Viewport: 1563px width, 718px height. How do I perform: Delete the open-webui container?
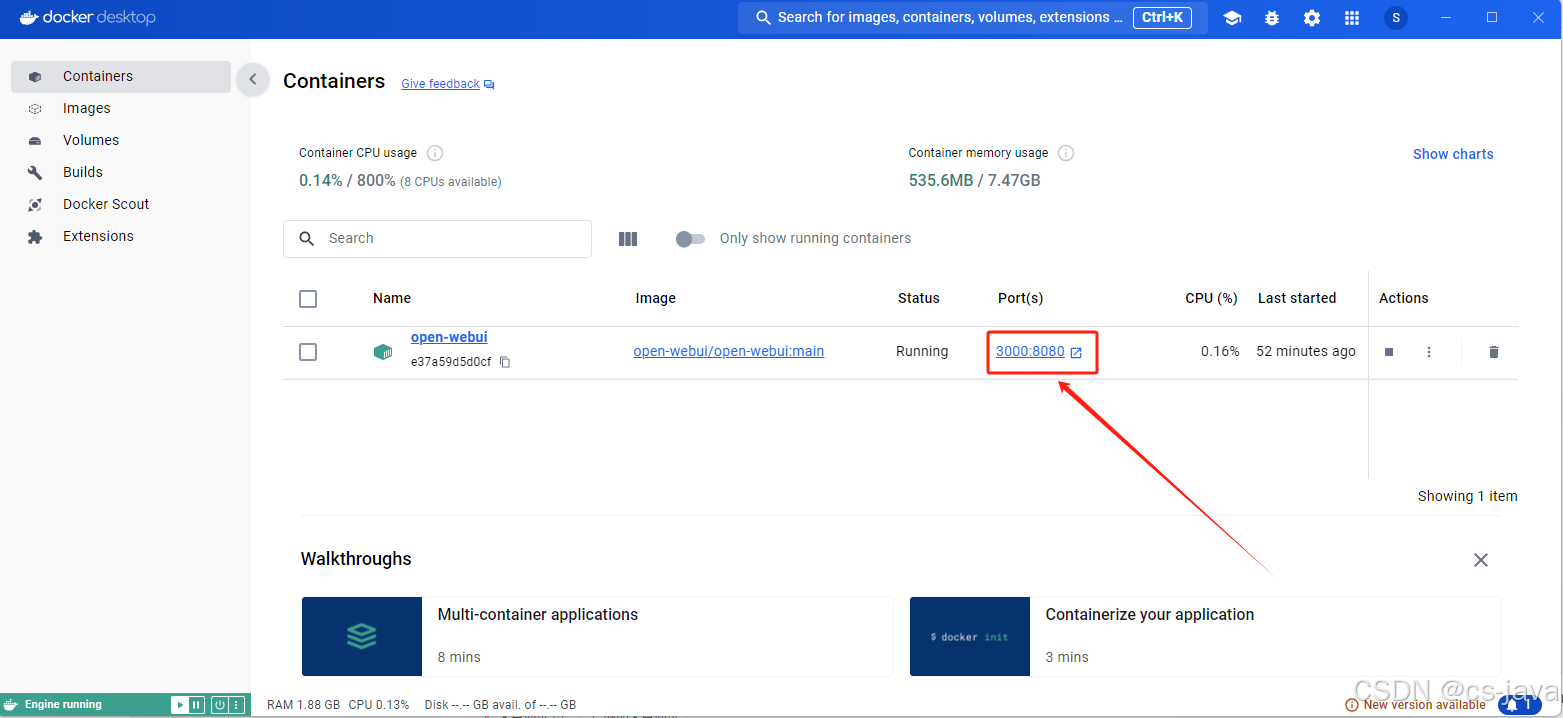pos(1494,352)
